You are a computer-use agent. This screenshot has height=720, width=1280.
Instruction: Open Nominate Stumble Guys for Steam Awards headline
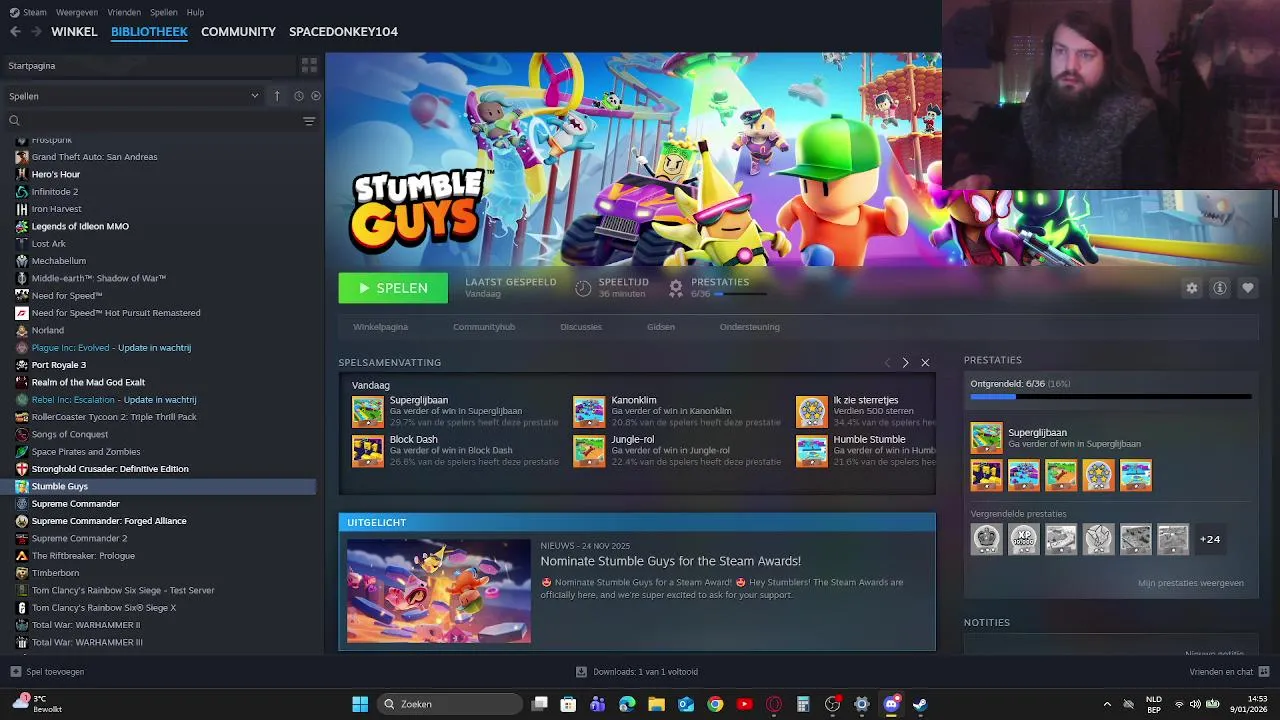671,561
